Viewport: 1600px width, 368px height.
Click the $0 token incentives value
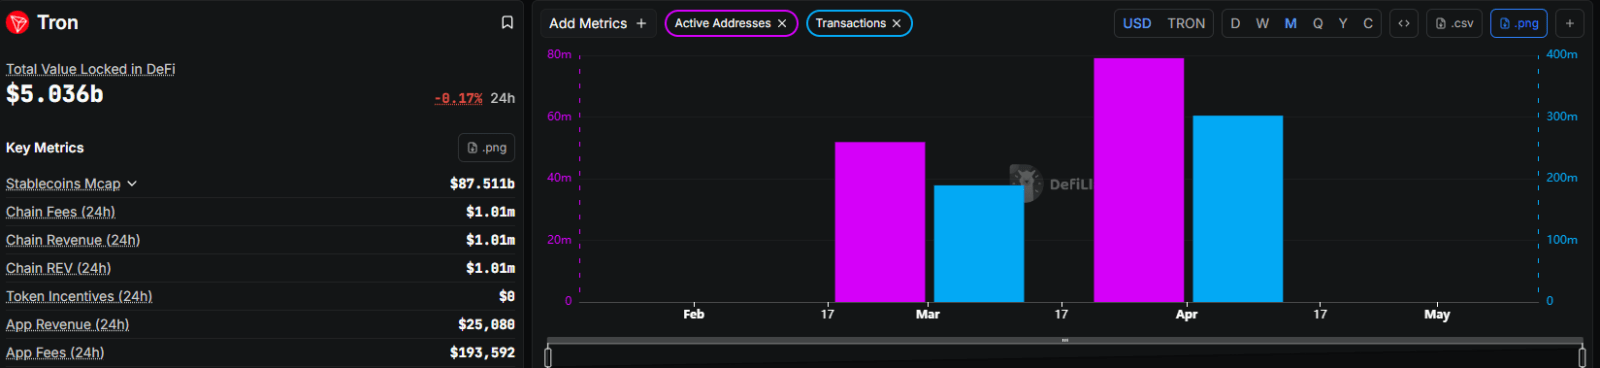pos(507,296)
